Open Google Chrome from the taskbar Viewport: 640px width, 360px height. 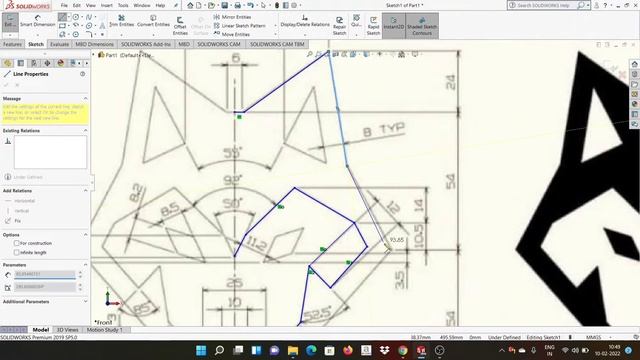[x=403, y=350]
